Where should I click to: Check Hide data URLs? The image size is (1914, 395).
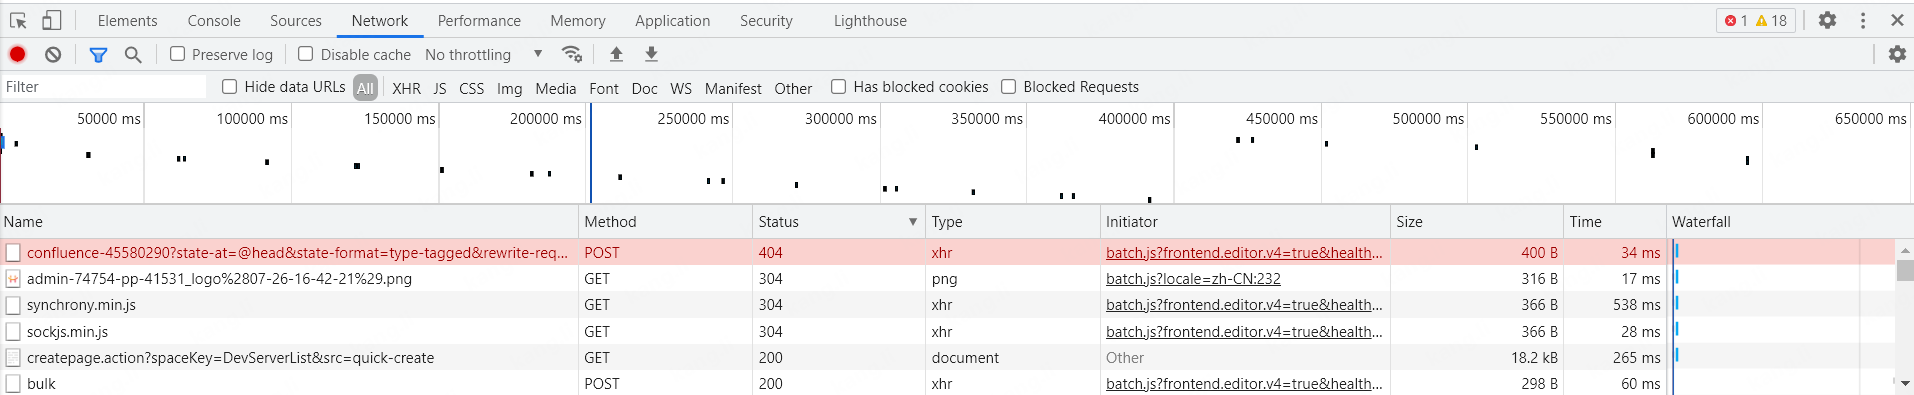[x=230, y=87]
